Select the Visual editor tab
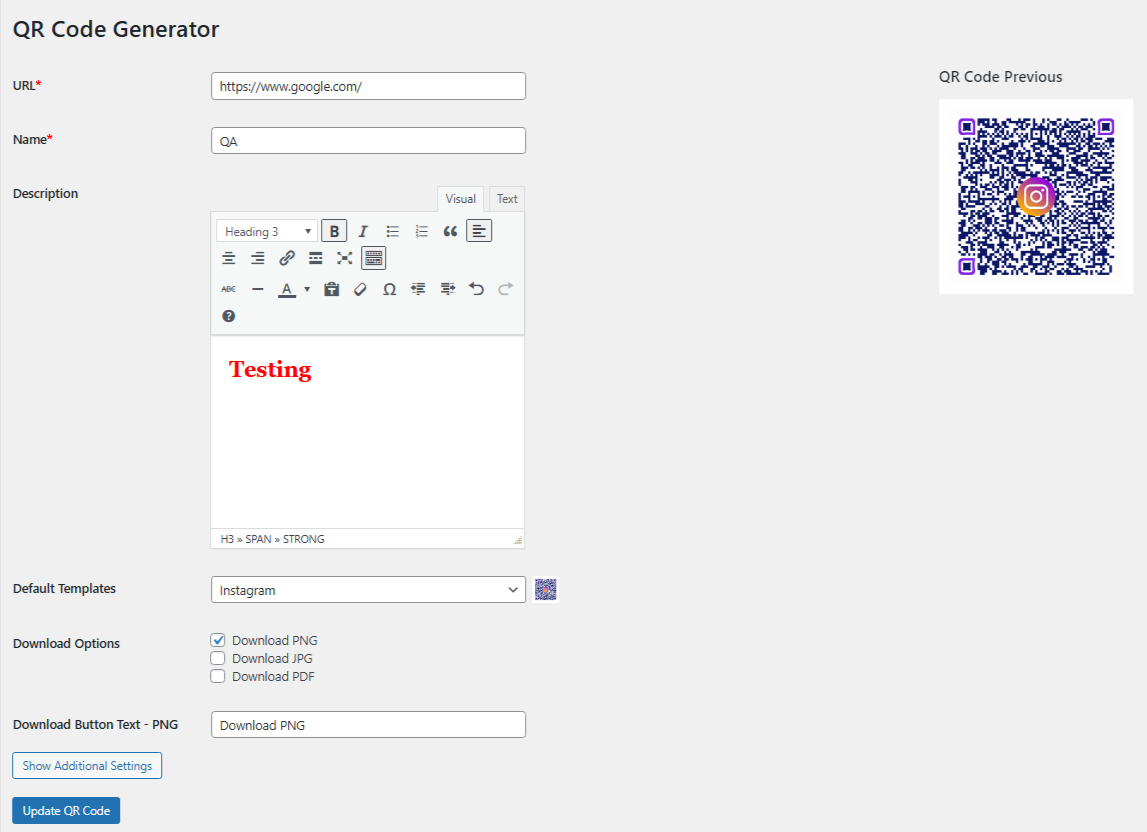This screenshot has height=832, width=1147. tap(461, 199)
